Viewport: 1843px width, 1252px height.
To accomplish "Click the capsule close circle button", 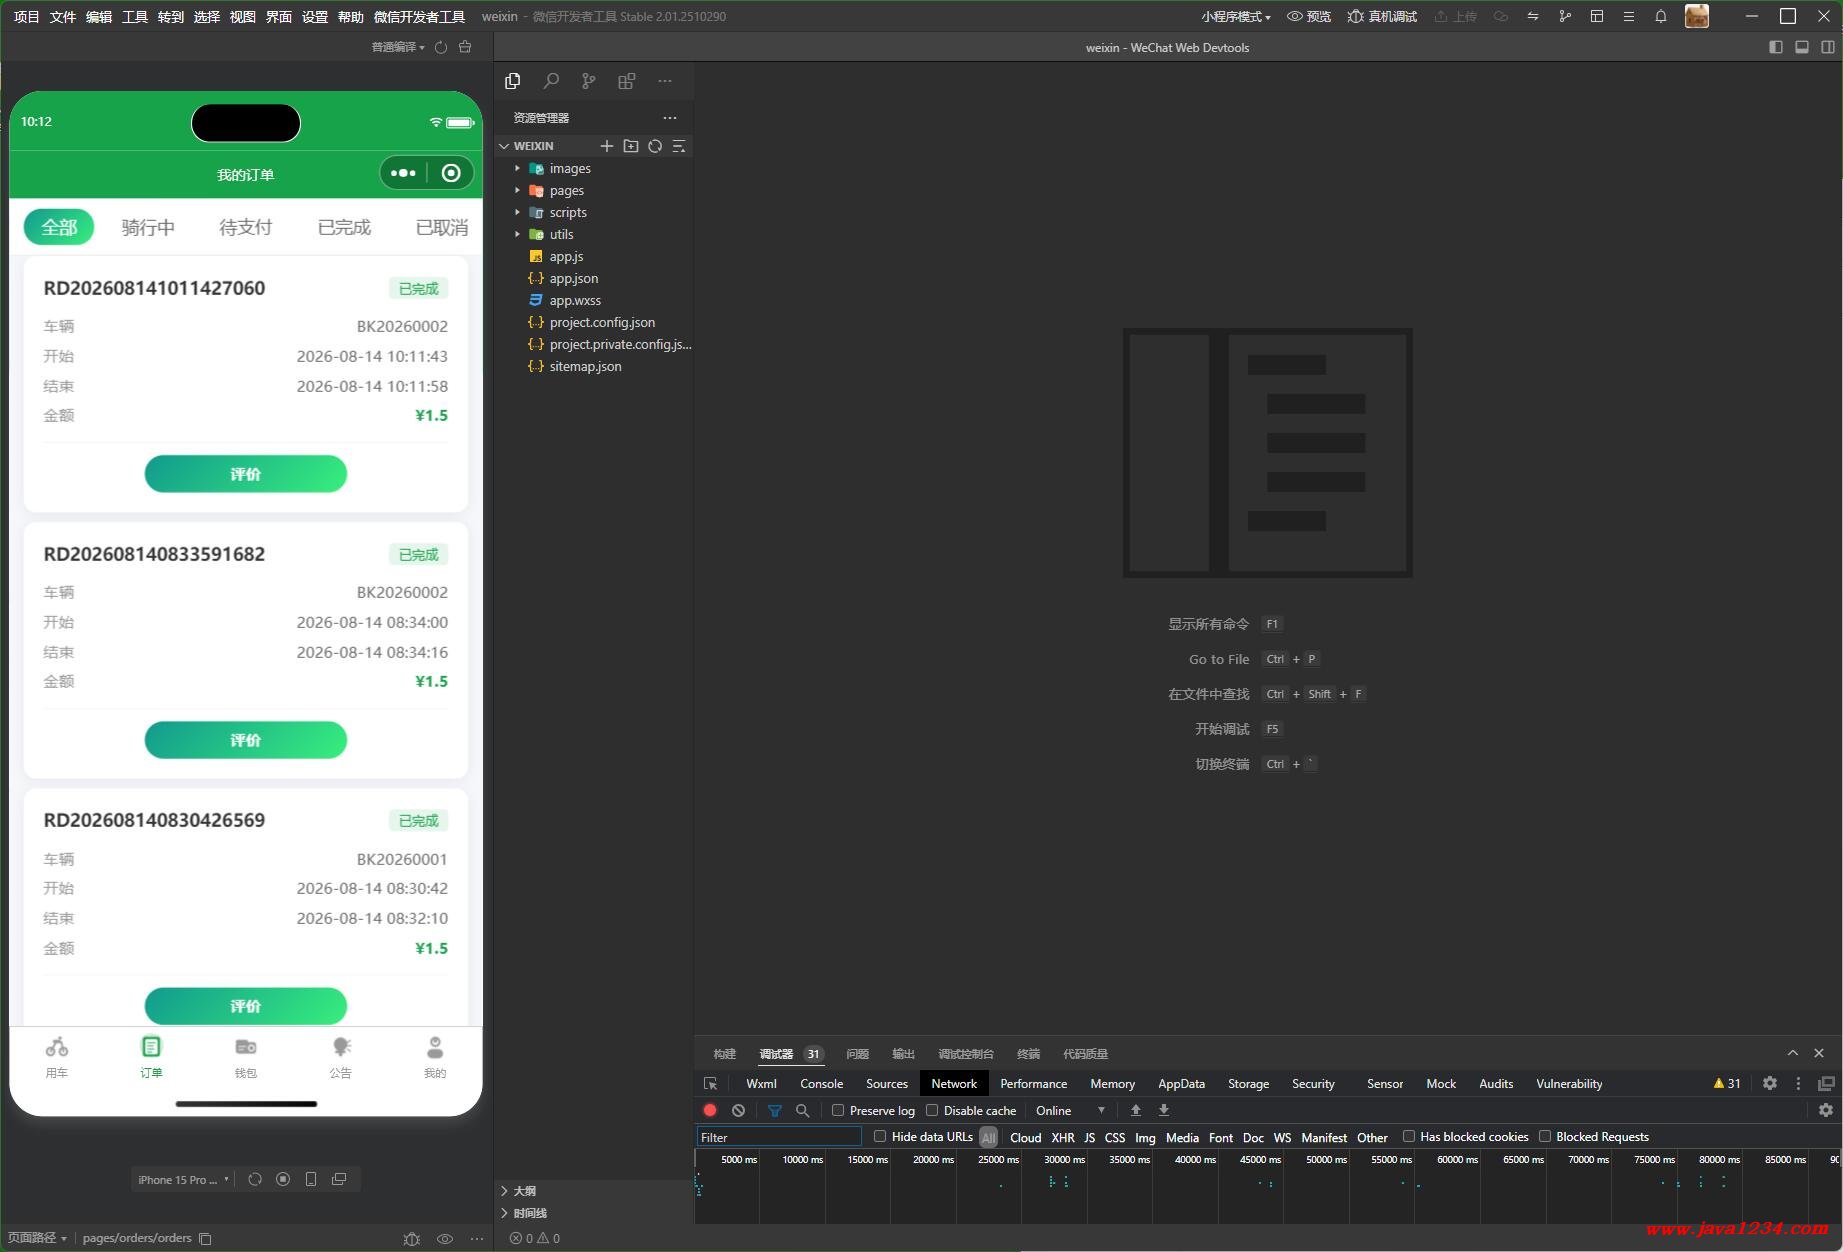I will 451,173.
